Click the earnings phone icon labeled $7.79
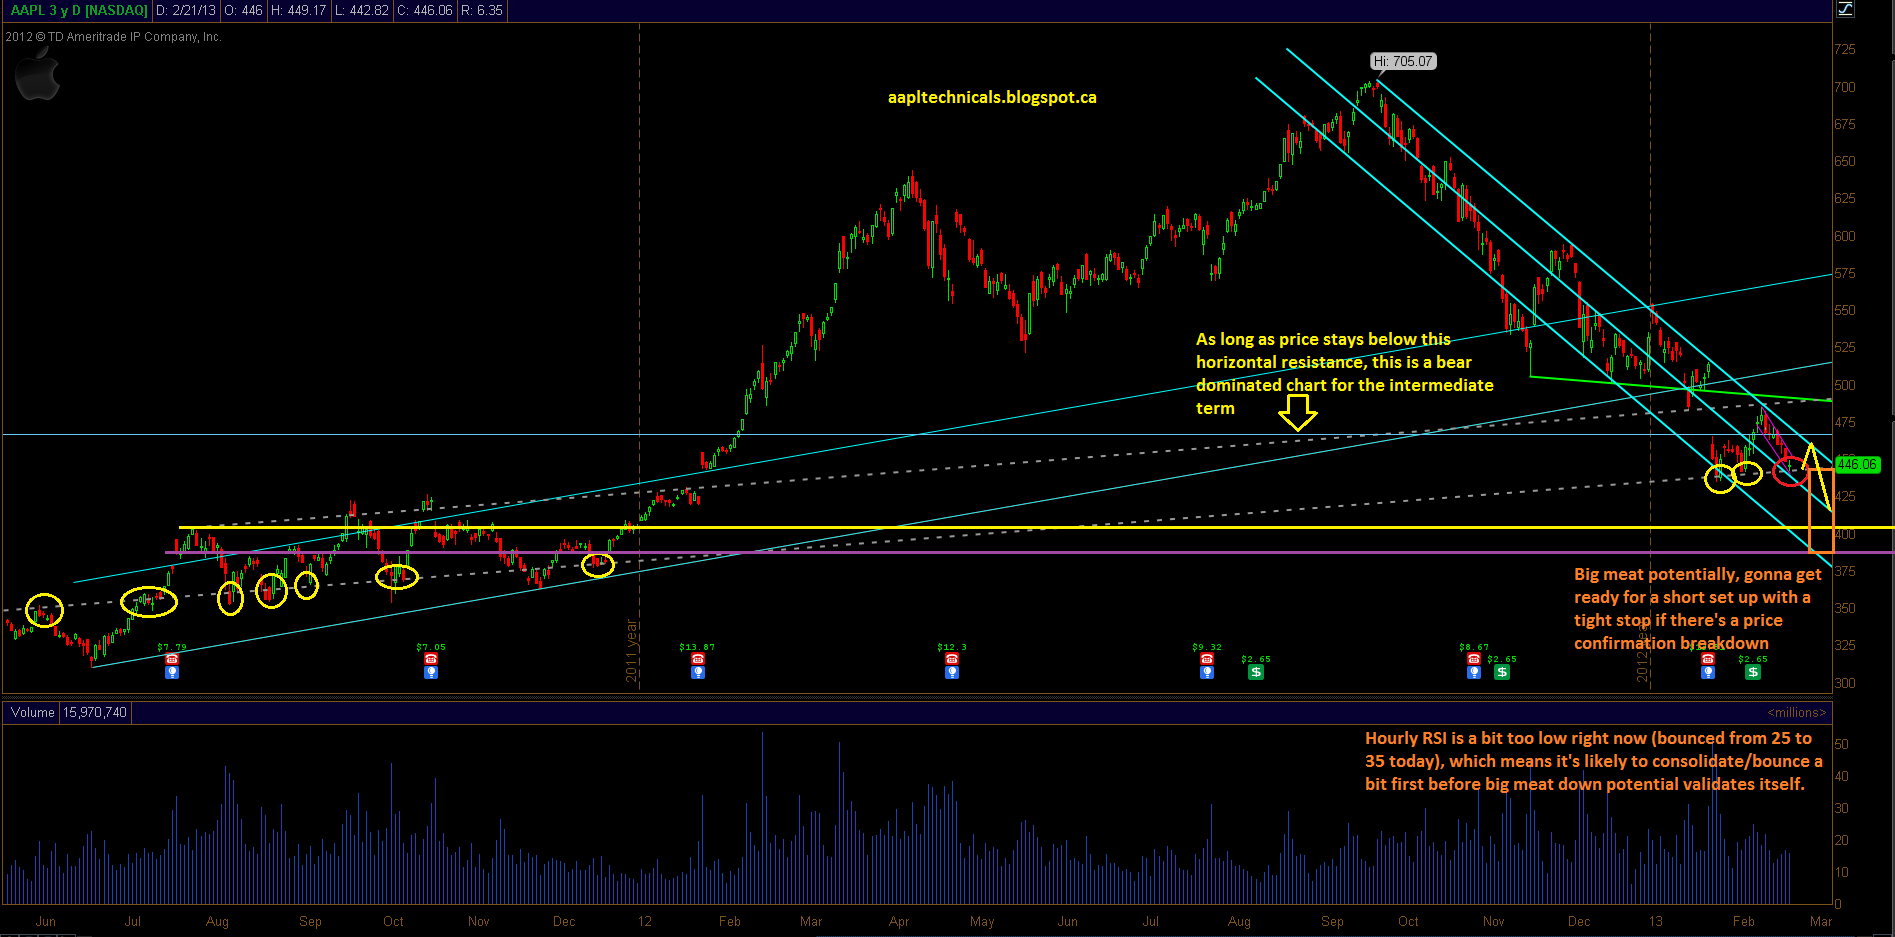The width and height of the screenshot is (1895, 937). pos(172,659)
